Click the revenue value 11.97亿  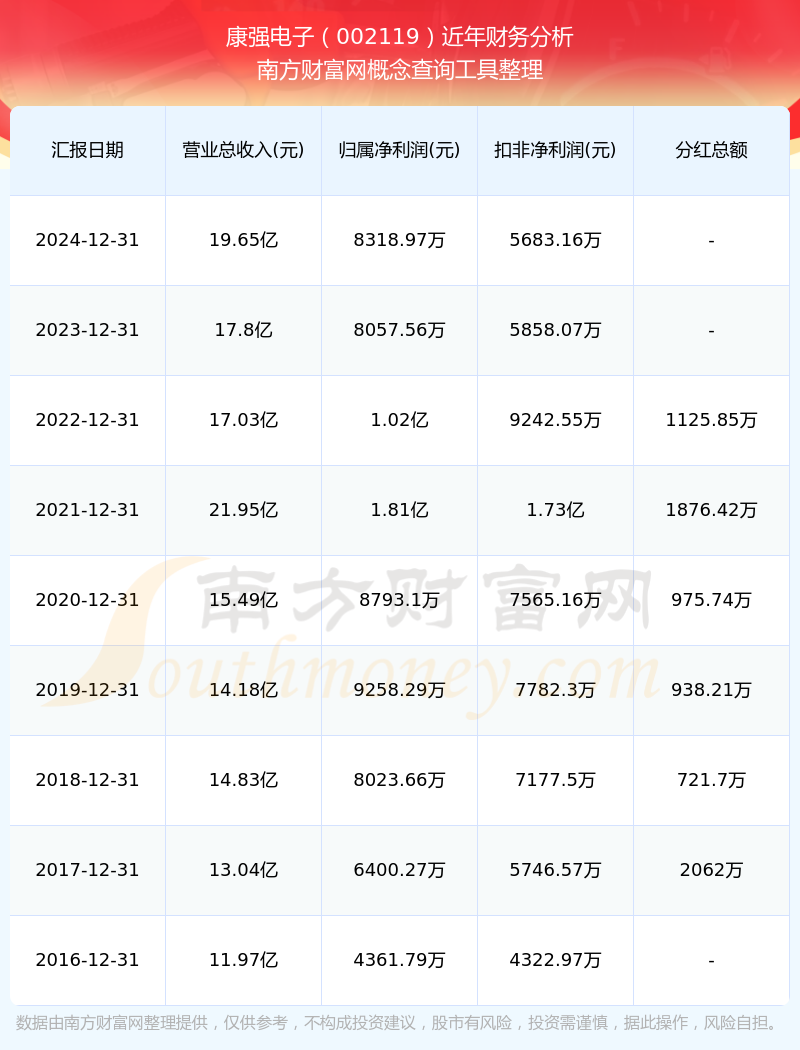pos(244,960)
